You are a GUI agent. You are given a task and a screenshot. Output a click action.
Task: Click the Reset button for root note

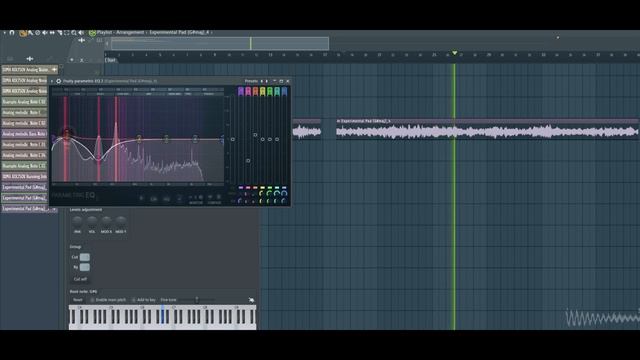click(x=78, y=300)
